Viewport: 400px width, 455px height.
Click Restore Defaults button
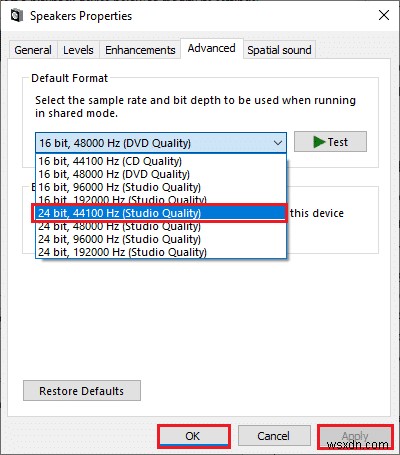pyautogui.click(x=82, y=391)
